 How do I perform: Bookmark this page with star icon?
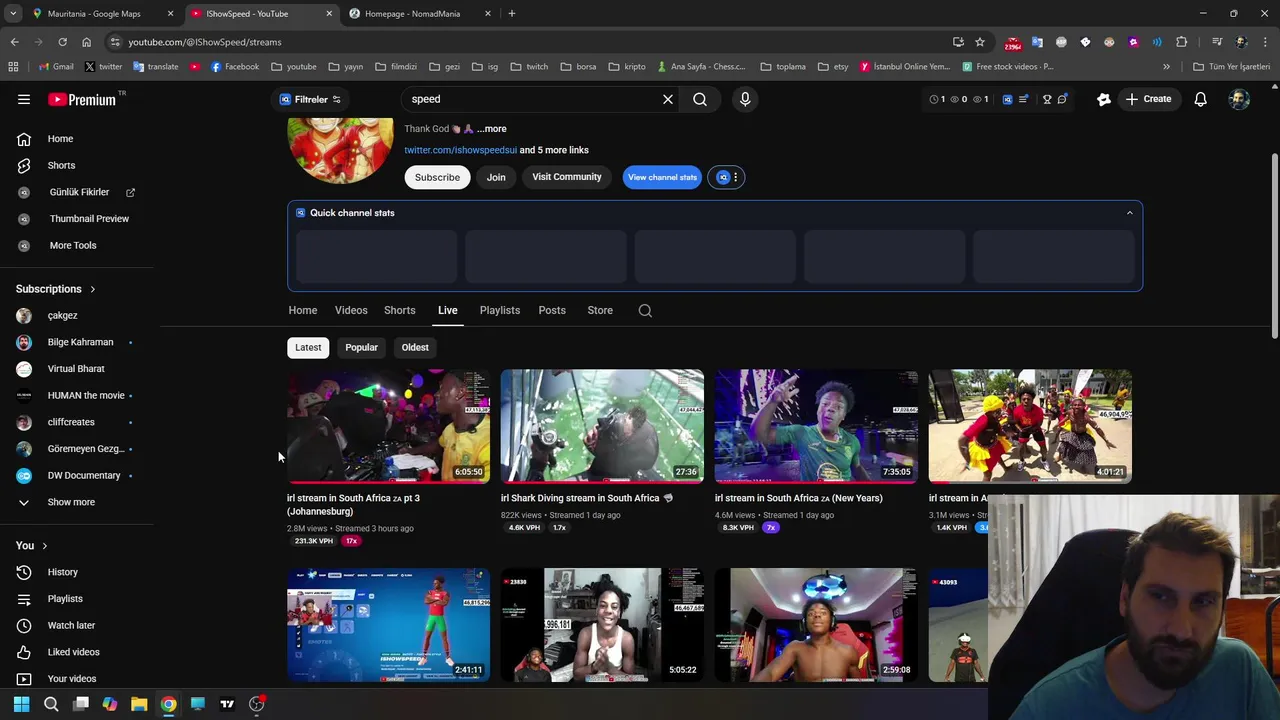pos(980,42)
